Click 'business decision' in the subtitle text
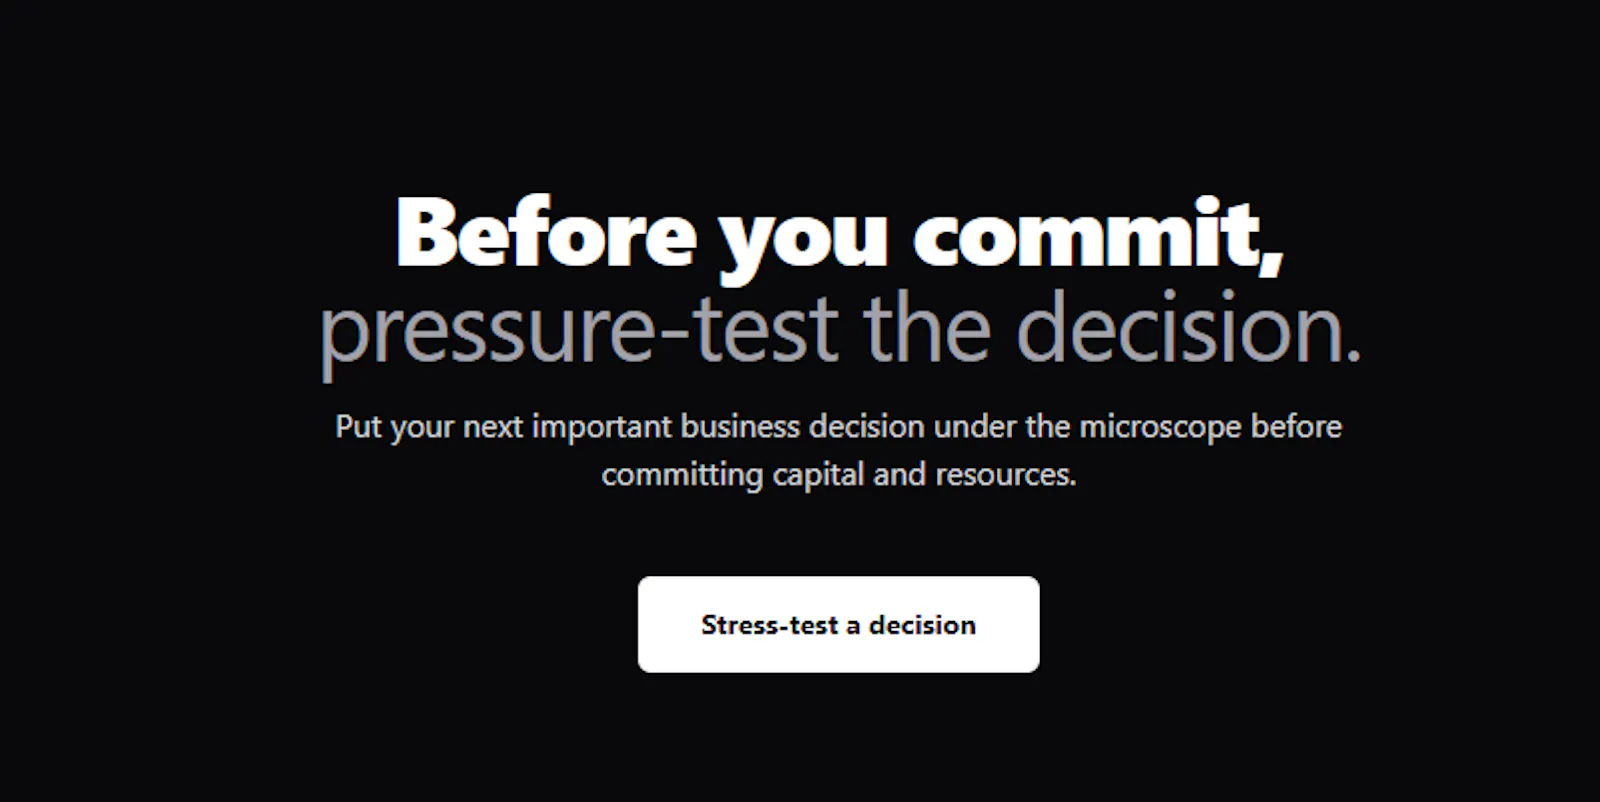This screenshot has height=802, width=1600. [x=803, y=427]
